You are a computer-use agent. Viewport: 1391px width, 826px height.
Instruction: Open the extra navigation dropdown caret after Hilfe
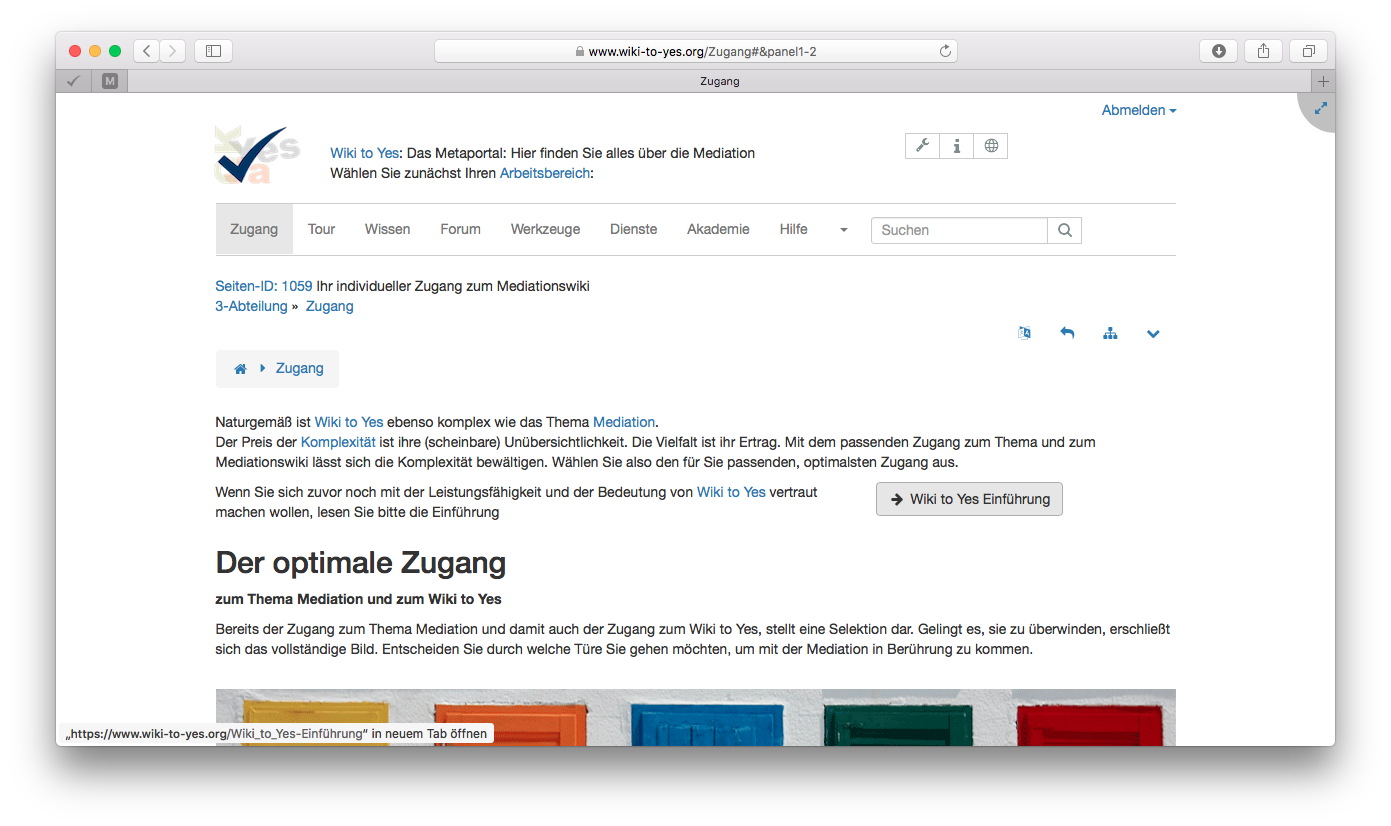(x=843, y=230)
